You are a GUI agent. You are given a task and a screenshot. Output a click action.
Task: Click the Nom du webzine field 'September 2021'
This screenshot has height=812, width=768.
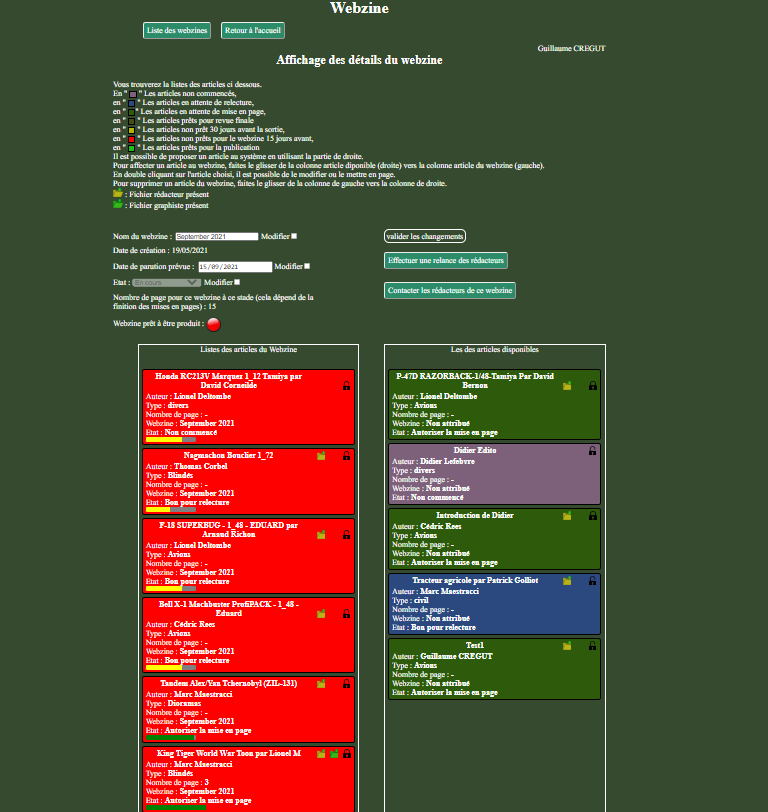tap(216, 237)
